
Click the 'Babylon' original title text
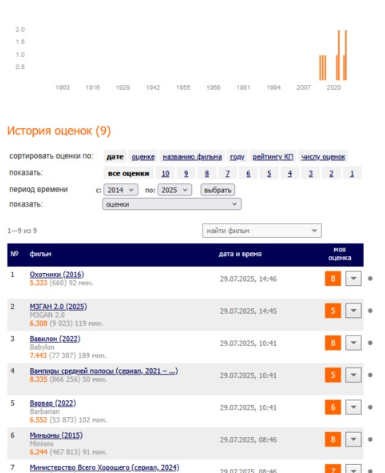coord(42,347)
